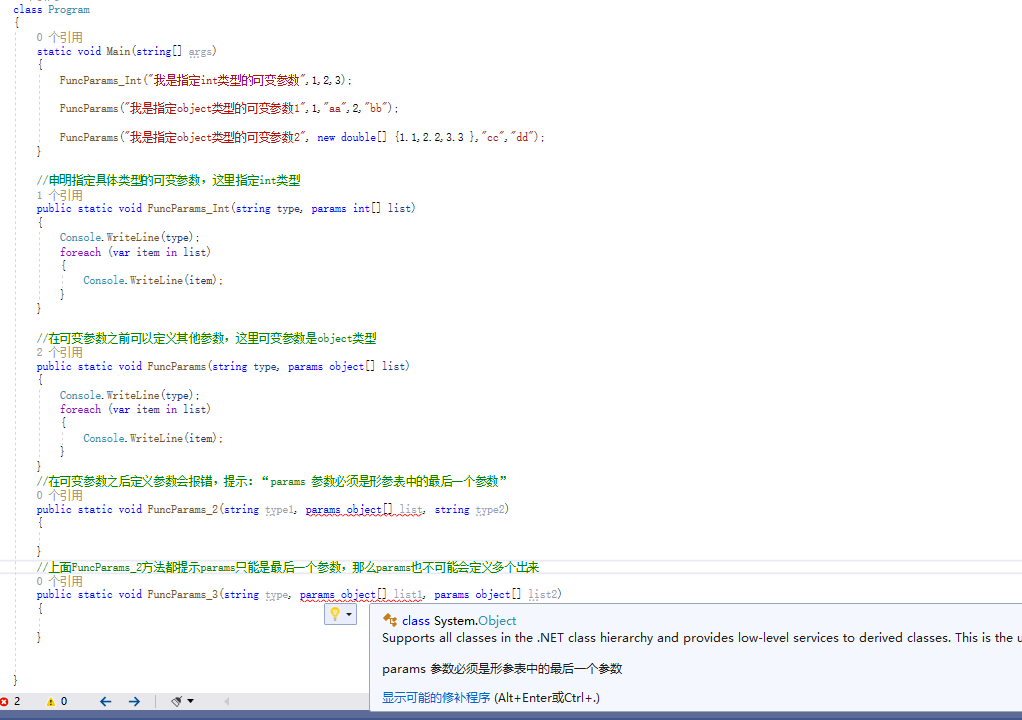The image size is (1022, 720).
Task: Click underlined 'params object[] list1' in FuncParams_3
Action: [361, 594]
